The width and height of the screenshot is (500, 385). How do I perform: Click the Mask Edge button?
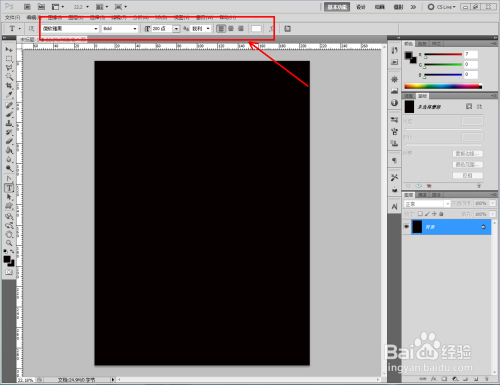[x=467, y=154]
